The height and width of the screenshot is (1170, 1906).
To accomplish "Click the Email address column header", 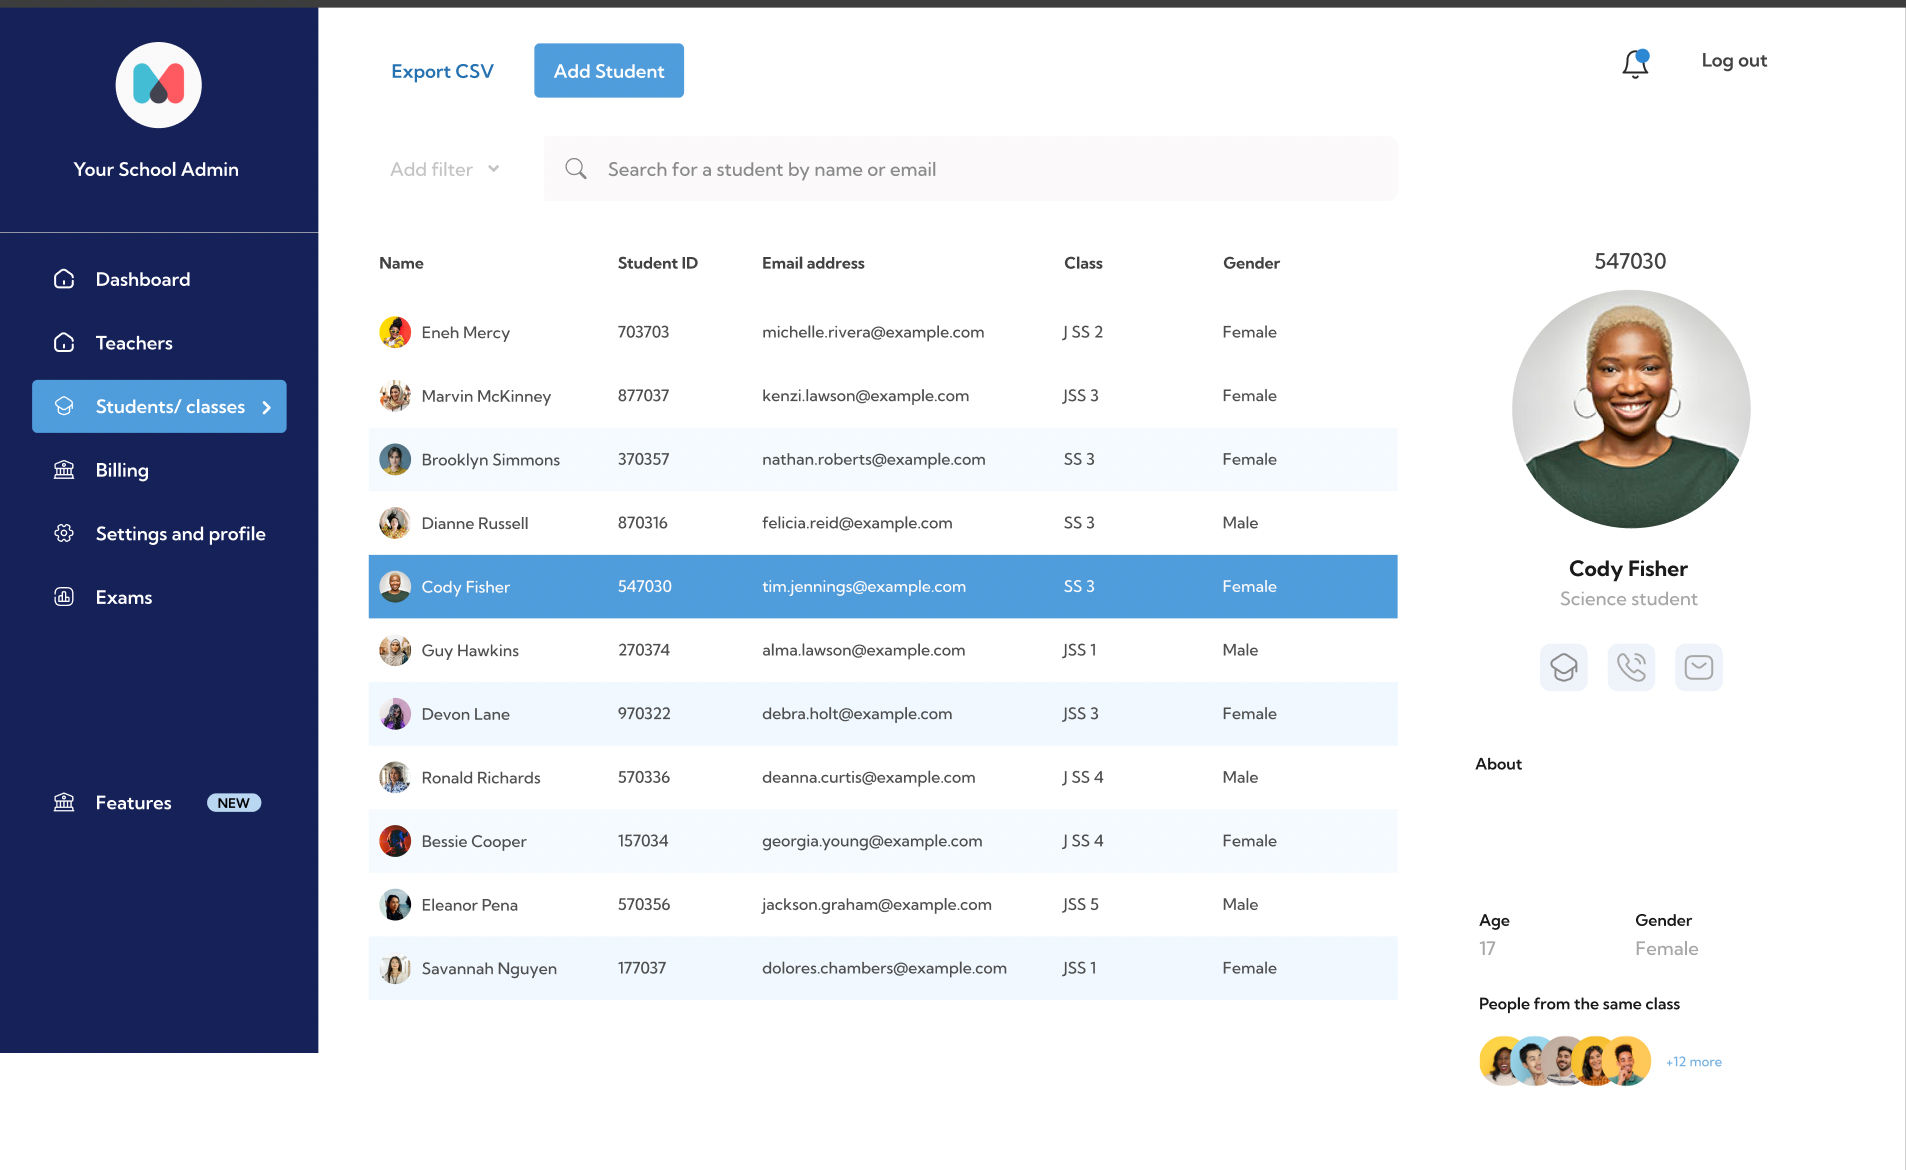I will coord(813,263).
